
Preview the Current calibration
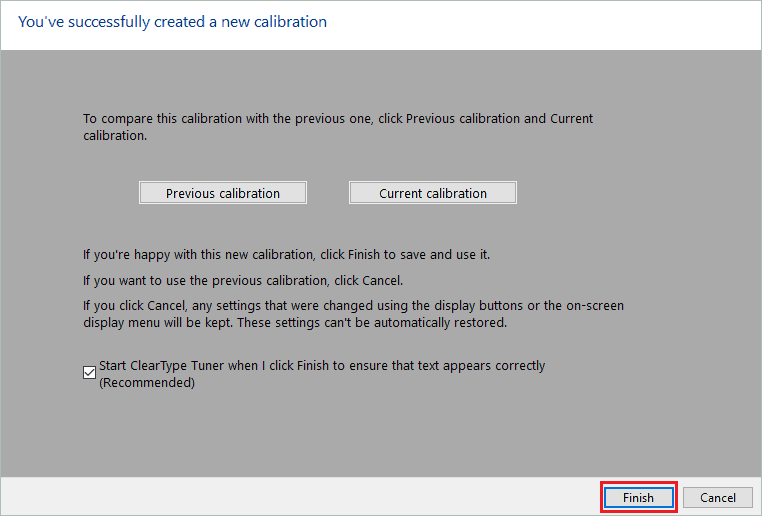(432, 193)
